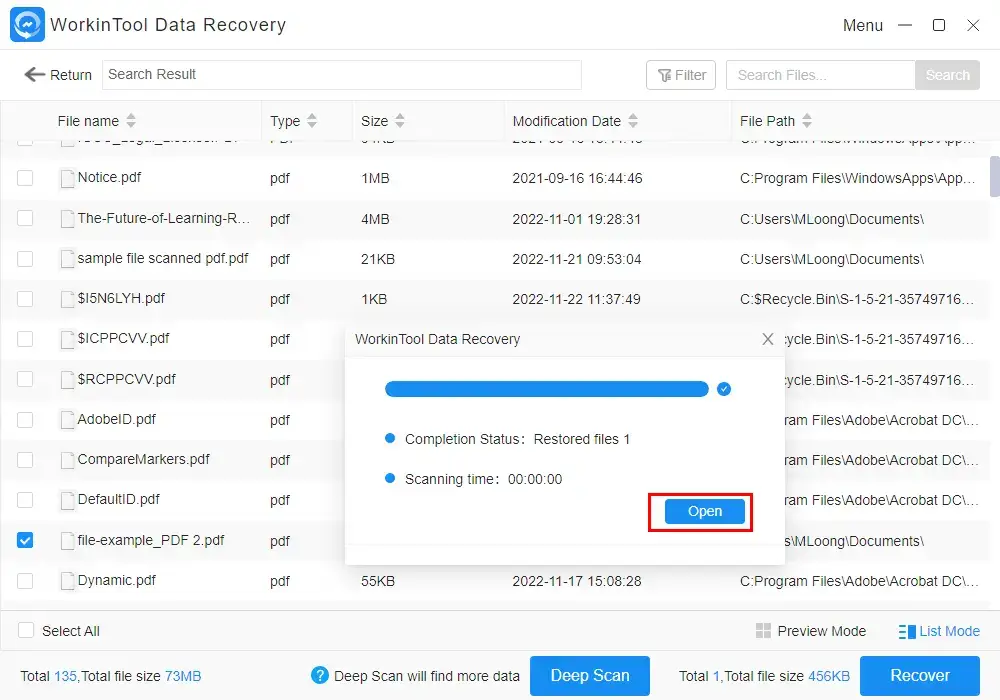The height and width of the screenshot is (700, 1000).
Task: Open the Menu at top right
Action: click(x=862, y=26)
